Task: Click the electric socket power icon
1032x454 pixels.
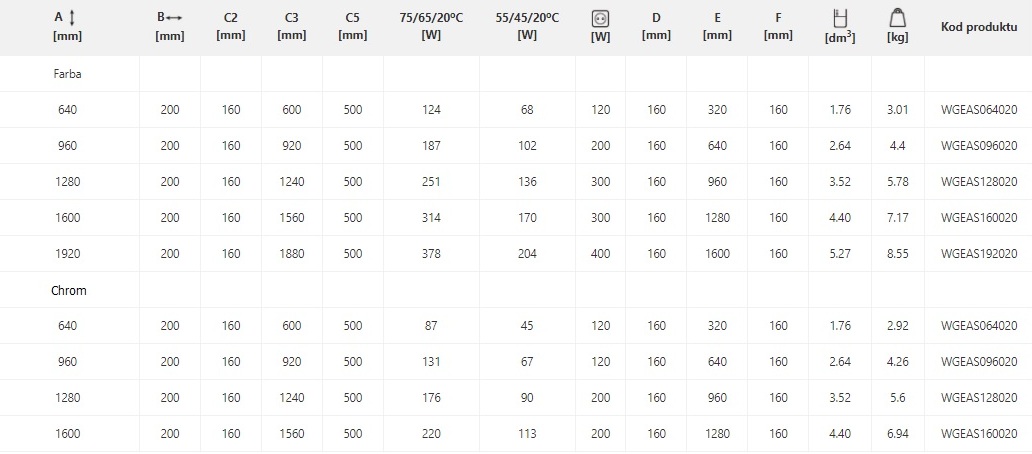Action: tap(600, 20)
